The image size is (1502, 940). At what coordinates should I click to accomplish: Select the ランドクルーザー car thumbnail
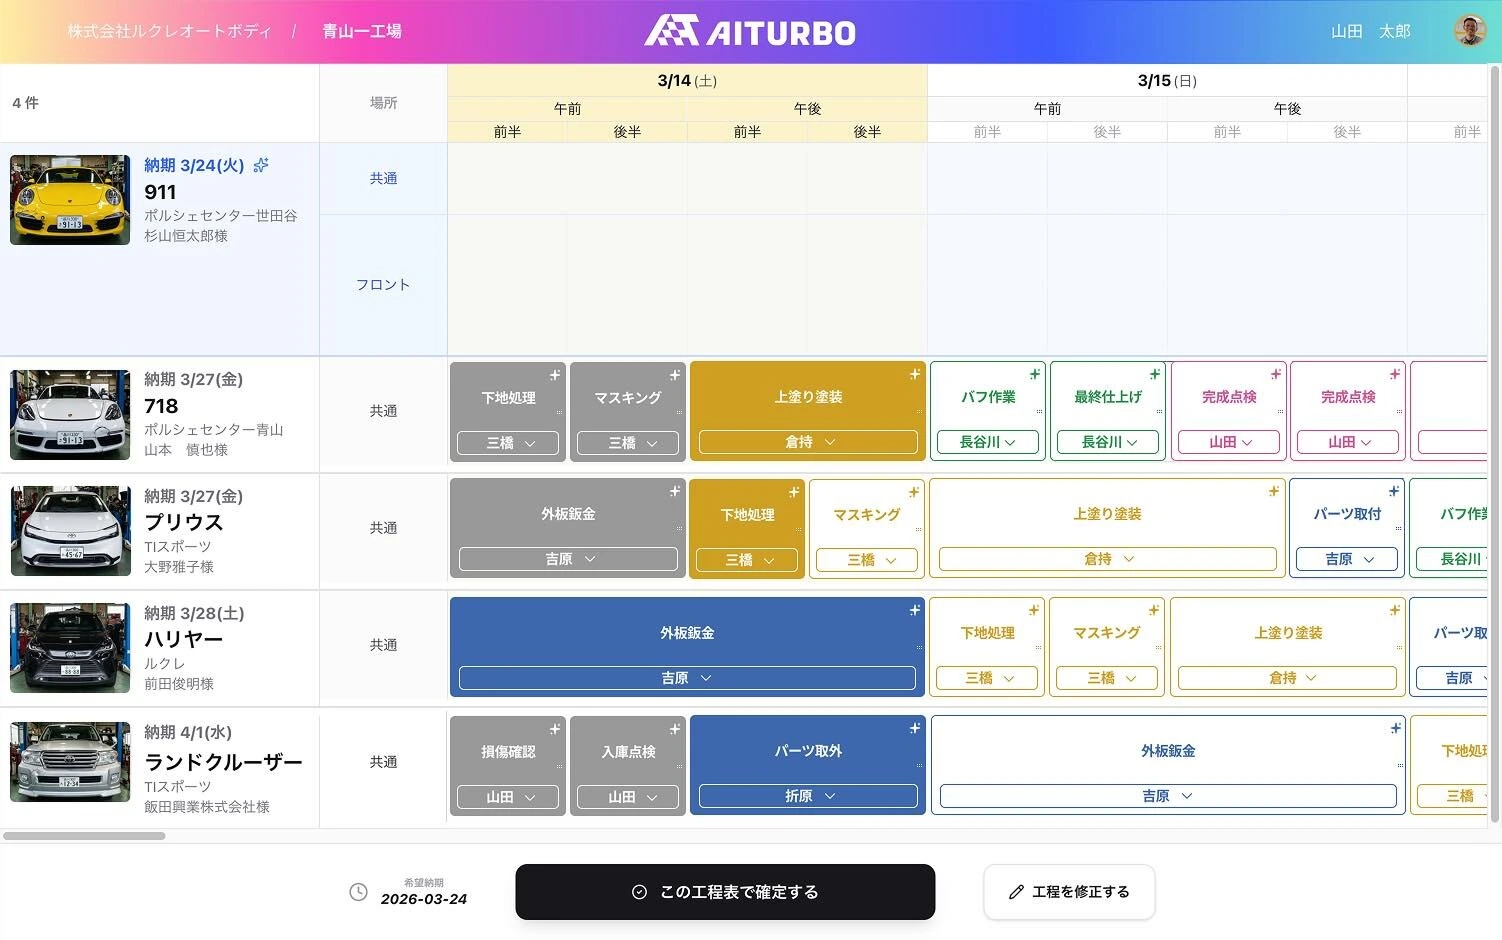(x=70, y=762)
